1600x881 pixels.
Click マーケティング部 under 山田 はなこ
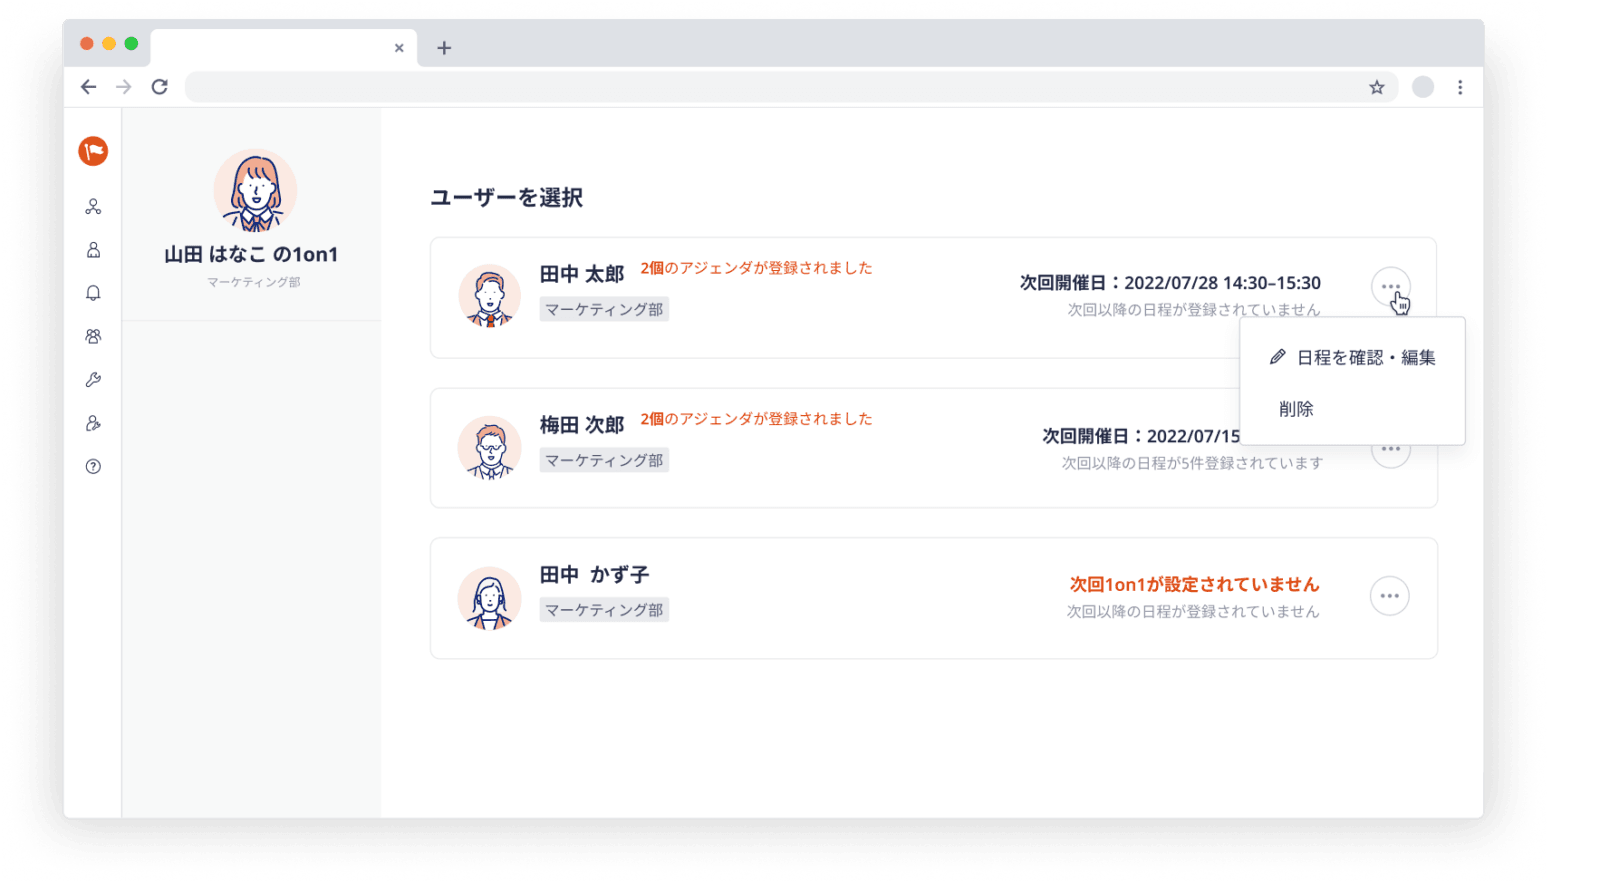[x=253, y=282]
